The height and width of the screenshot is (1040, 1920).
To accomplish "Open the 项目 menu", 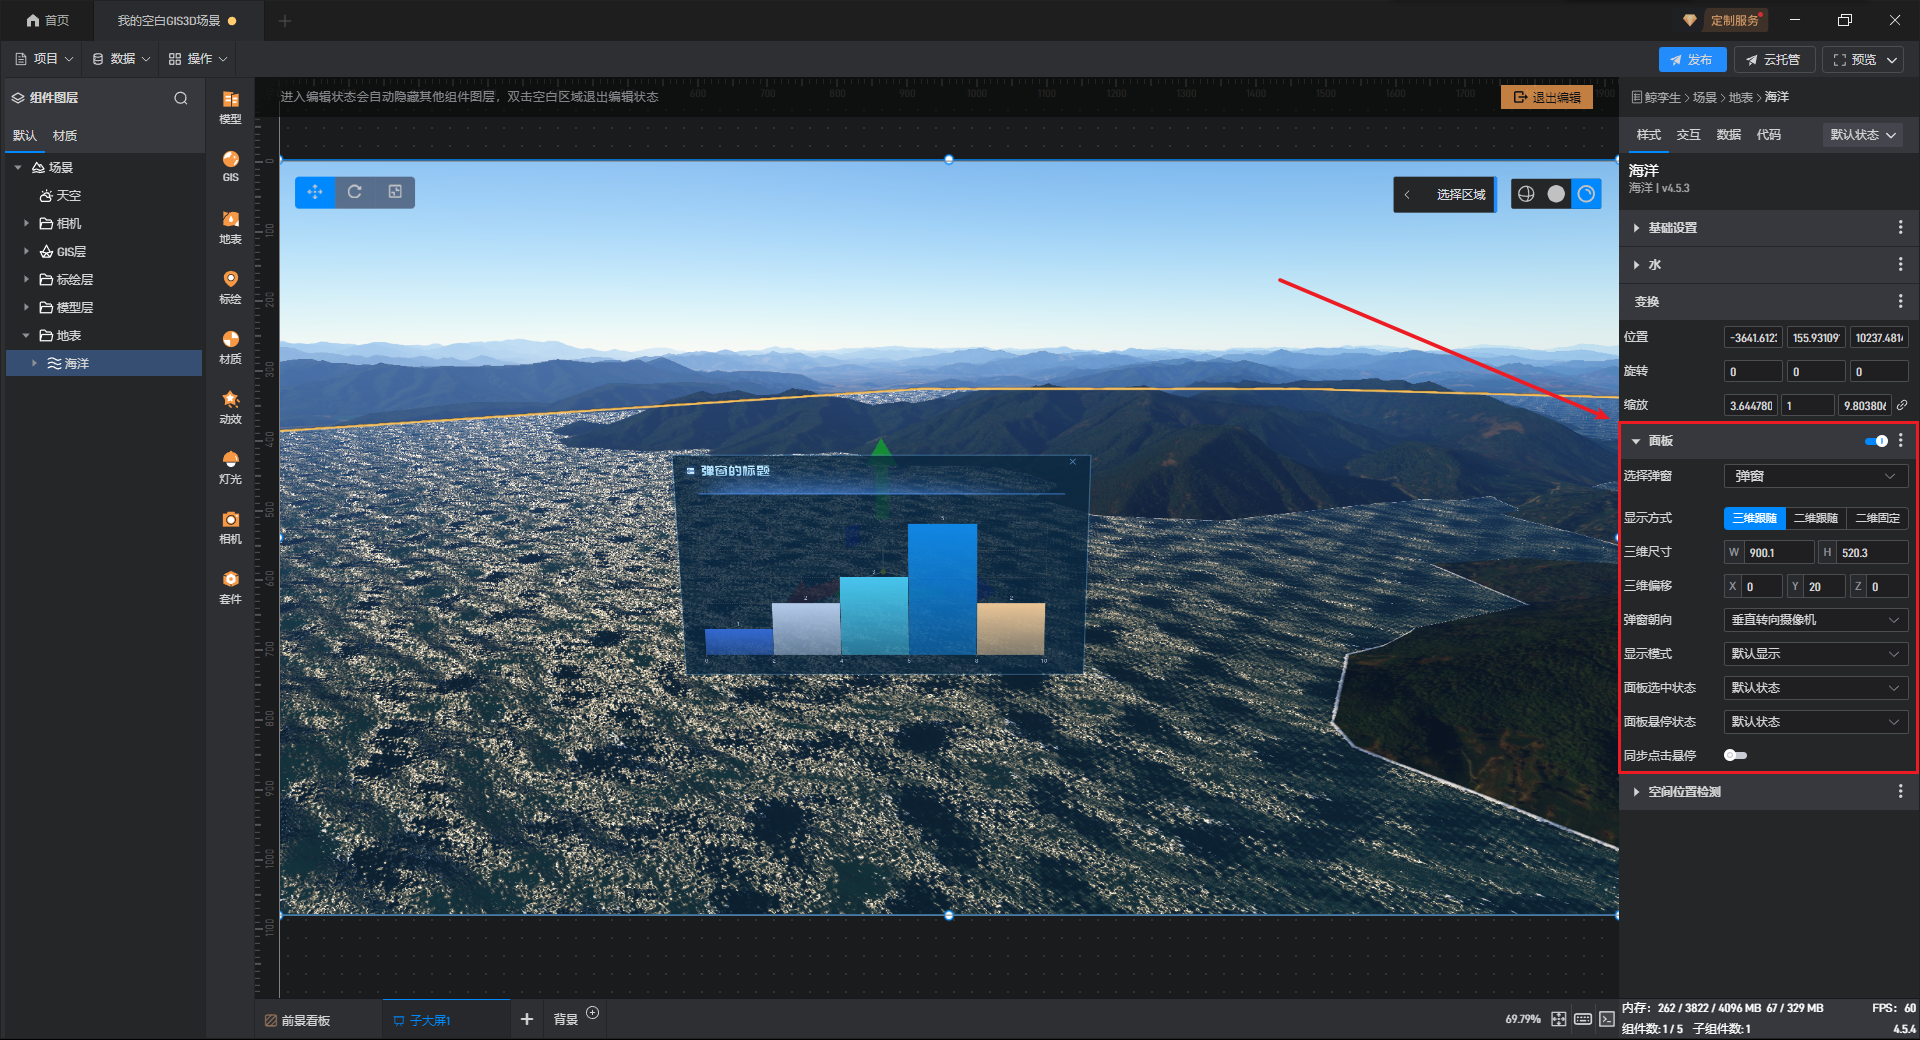I will pos(44,59).
